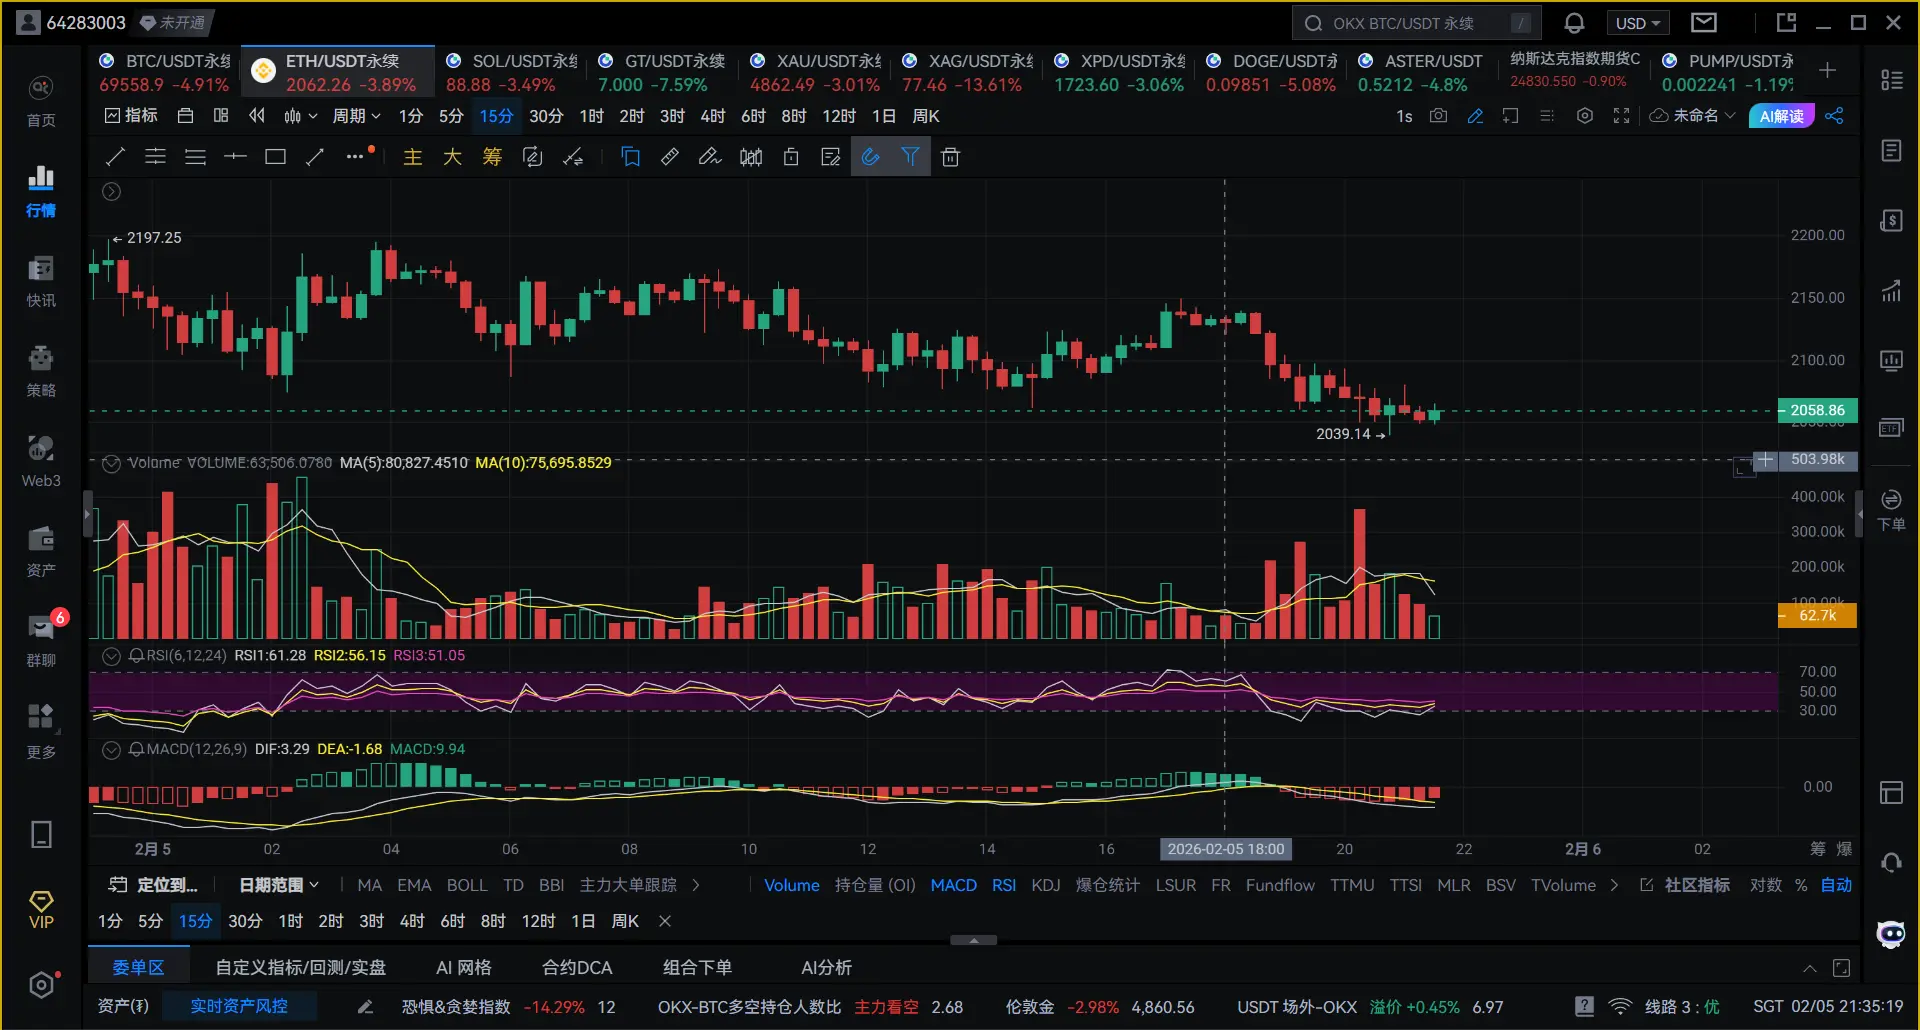The height and width of the screenshot is (1030, 1920).
Task: Click the search box OKX BTC/USDT 永续
Action: tap(1416, 23)
